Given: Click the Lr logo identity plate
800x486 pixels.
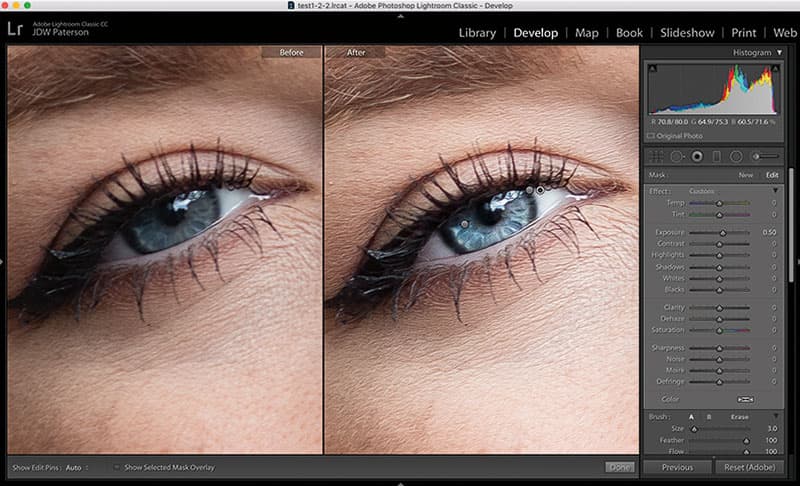Looking at the screenshot, I should coord(15,29).
